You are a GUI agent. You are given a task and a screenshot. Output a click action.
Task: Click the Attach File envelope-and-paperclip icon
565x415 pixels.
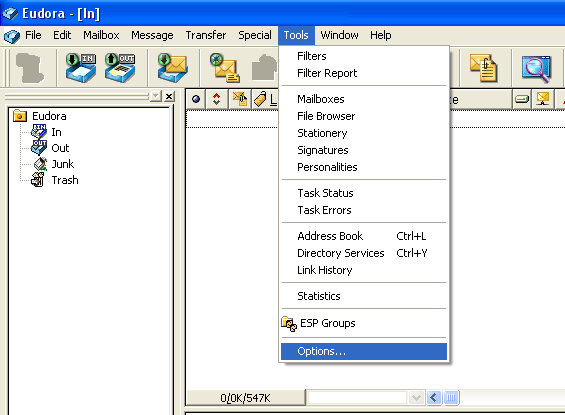click(484, 68)
